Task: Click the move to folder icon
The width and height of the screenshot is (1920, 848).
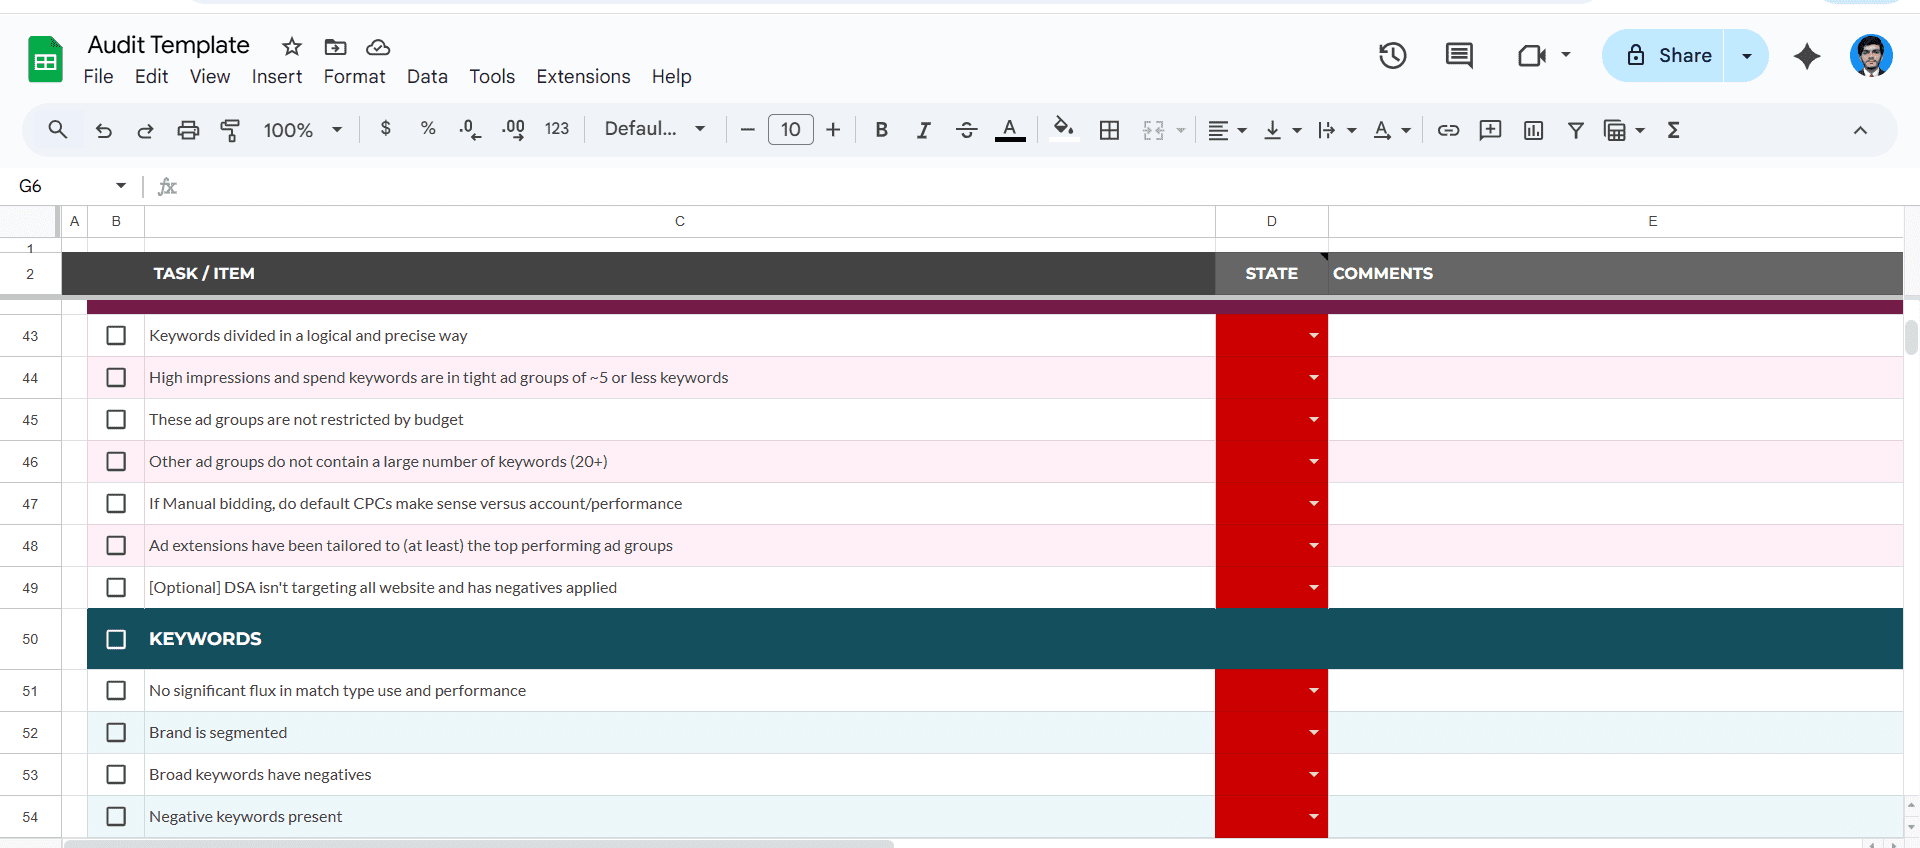Action: coord(336,47)
